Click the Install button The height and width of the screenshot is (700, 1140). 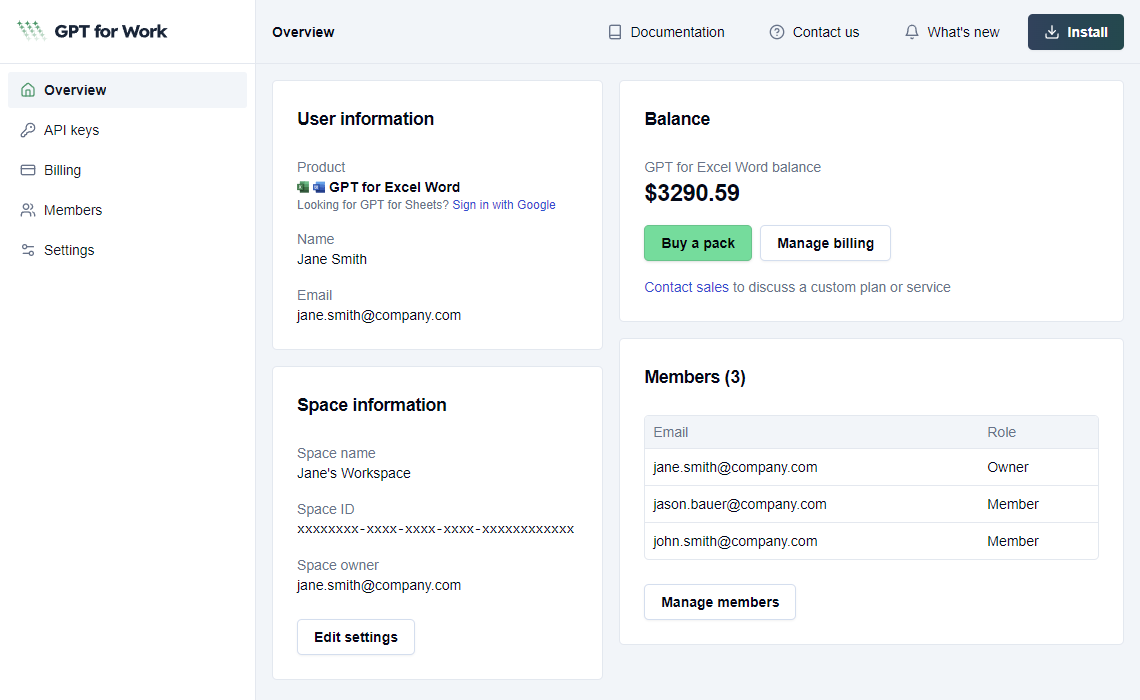click(x=1075, y=32)
